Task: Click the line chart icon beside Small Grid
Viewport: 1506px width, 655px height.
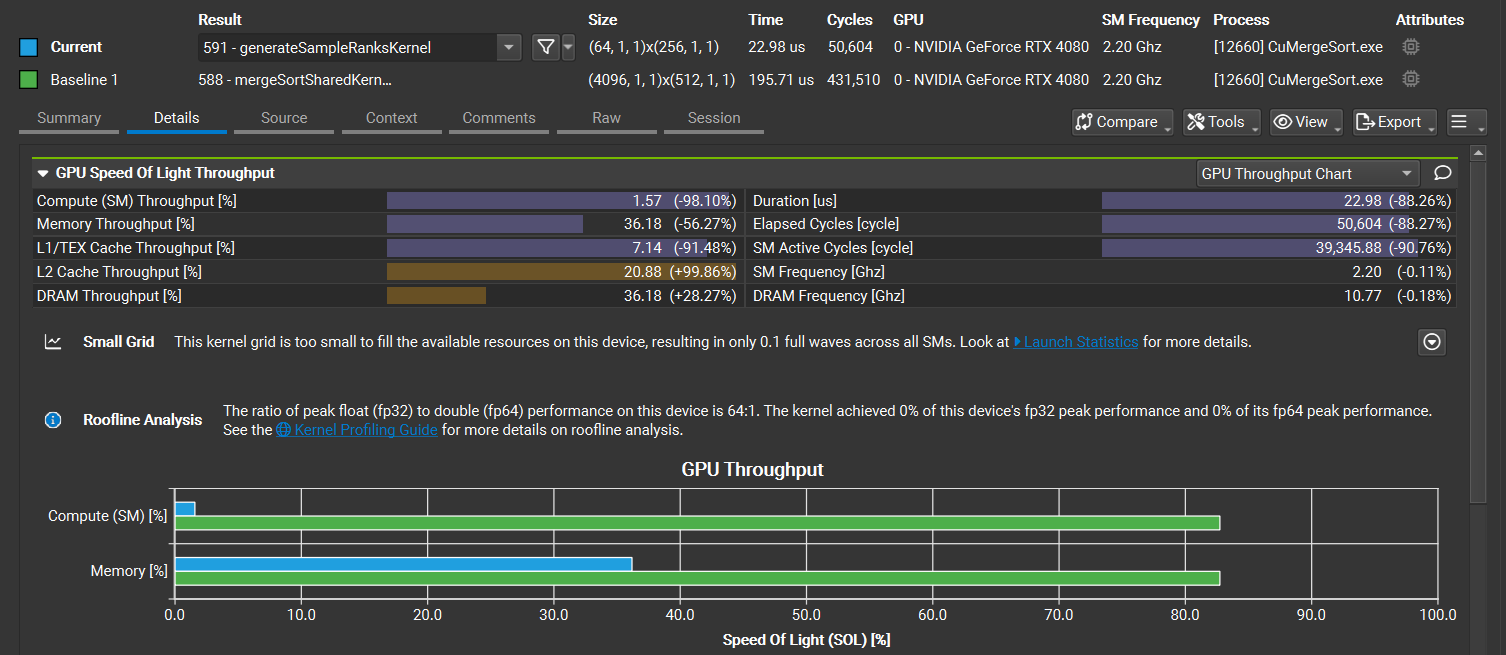Action: click(52, 341)
